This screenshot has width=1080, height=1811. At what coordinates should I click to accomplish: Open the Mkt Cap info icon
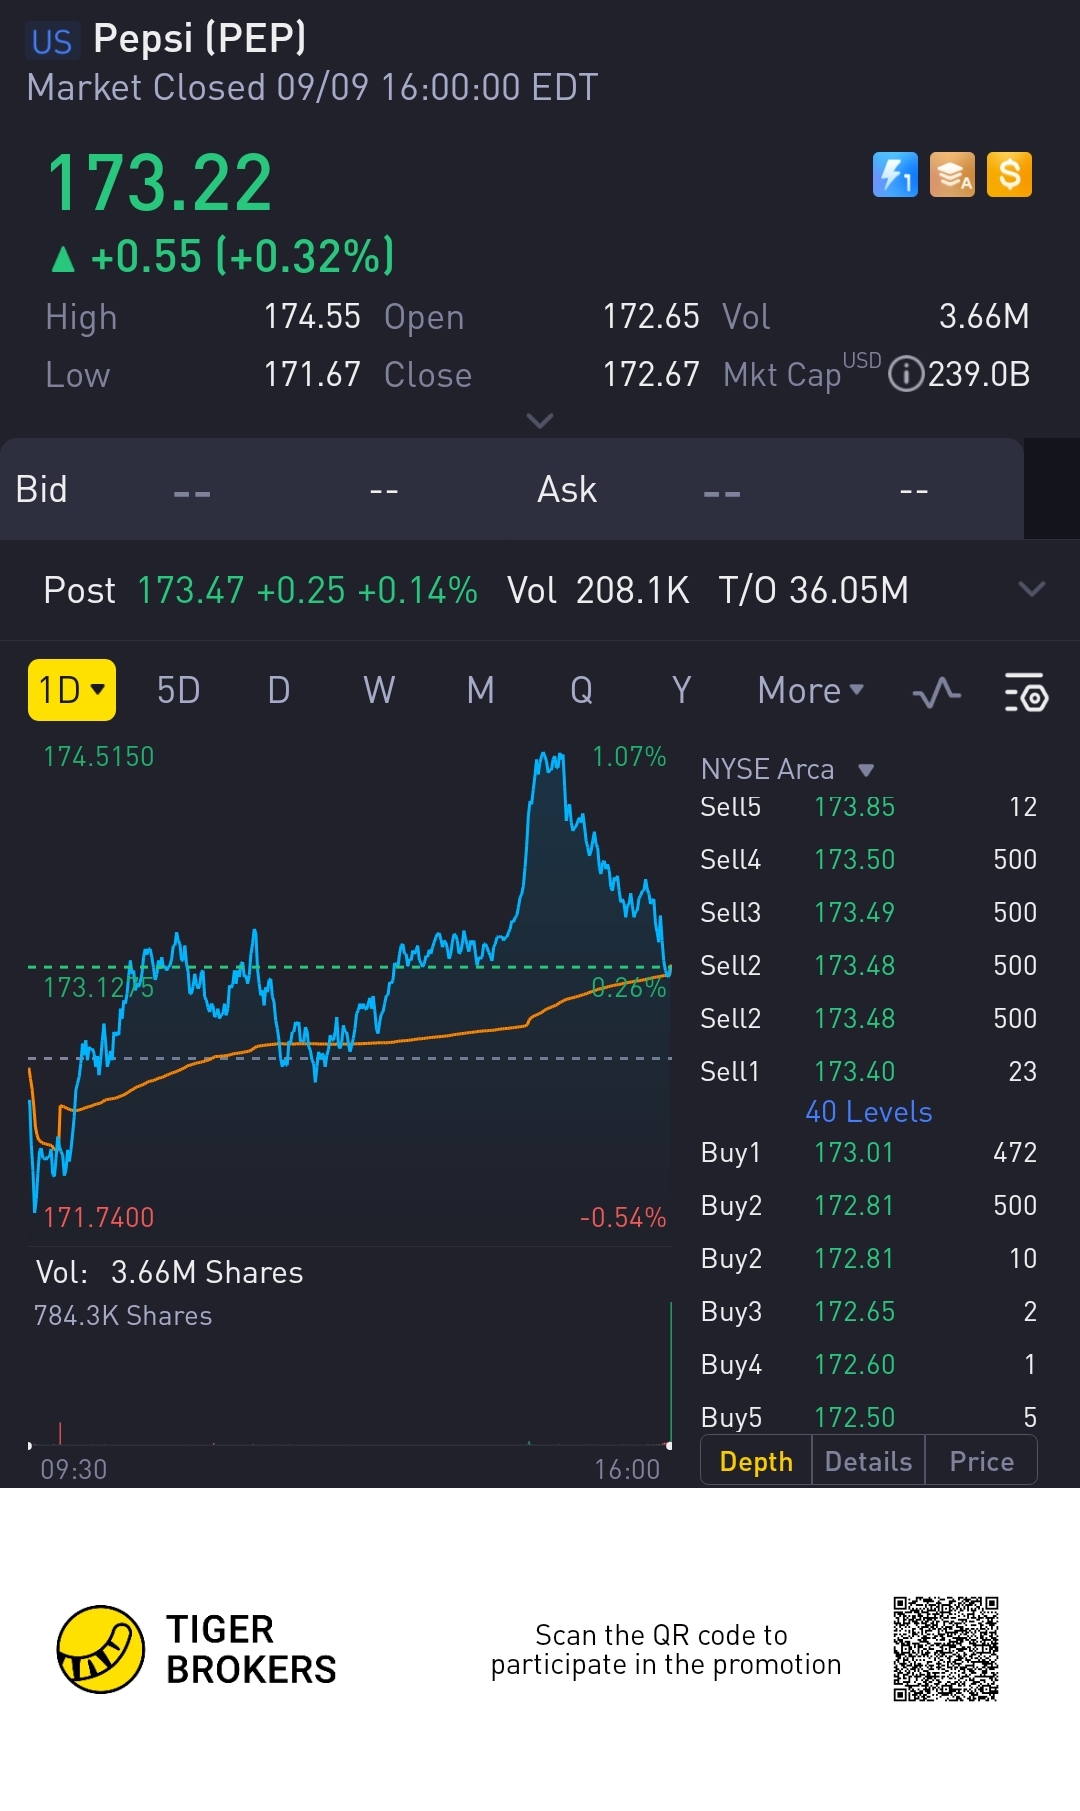(x=905, y=374)
